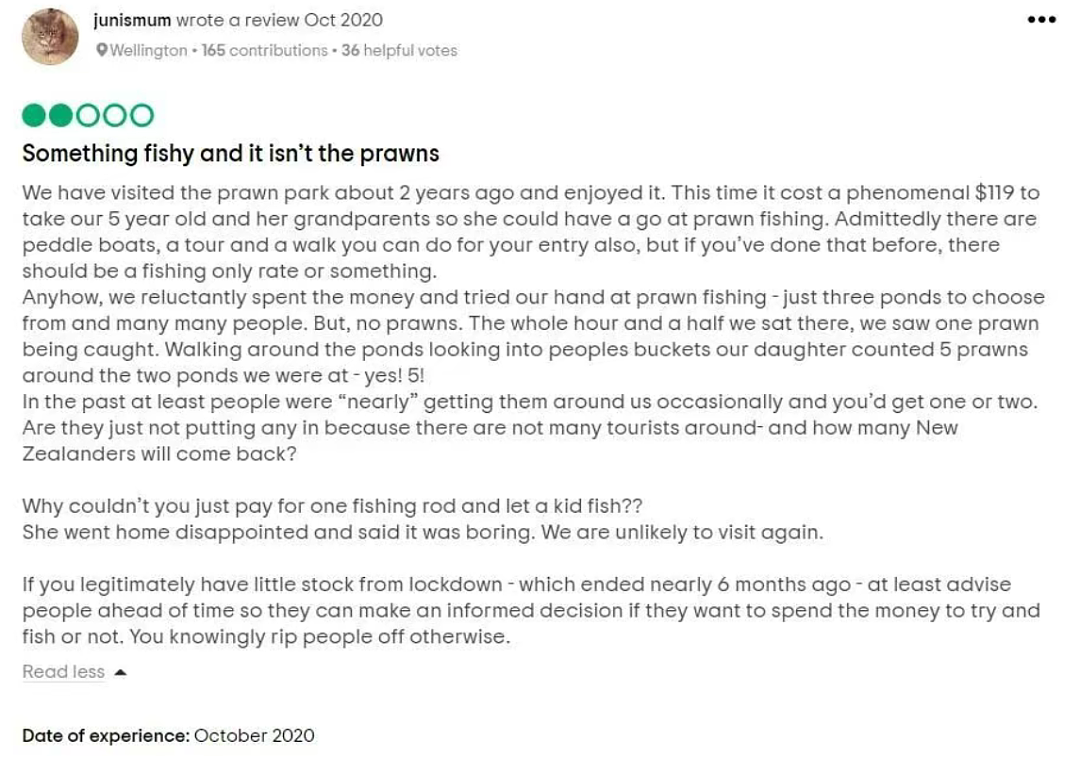The width and height of the screenshot is (1080, 774).
Task: Click the 165 contributions text
Action: [x=264, y=50]
